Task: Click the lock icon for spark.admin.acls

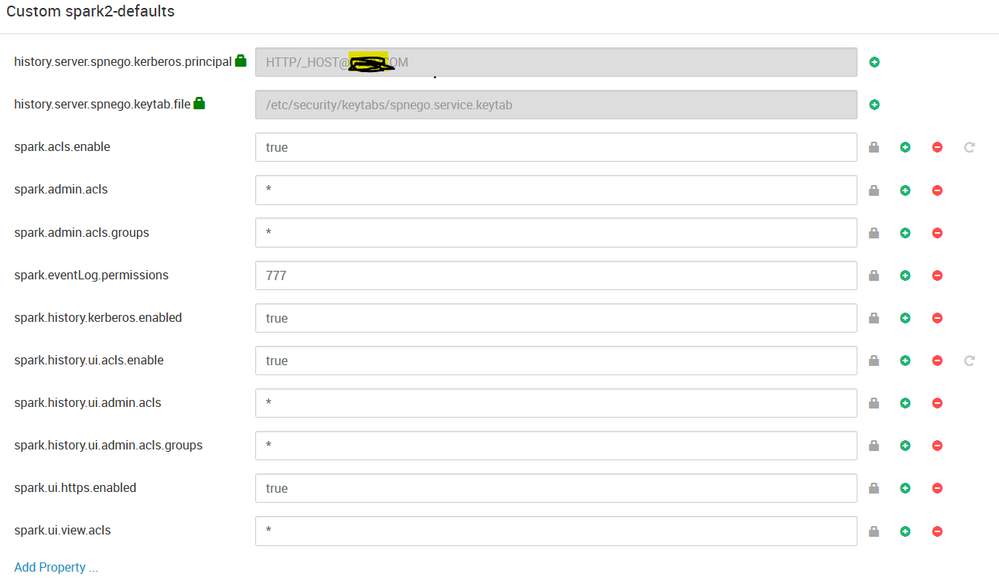Action: coord(874,190)
